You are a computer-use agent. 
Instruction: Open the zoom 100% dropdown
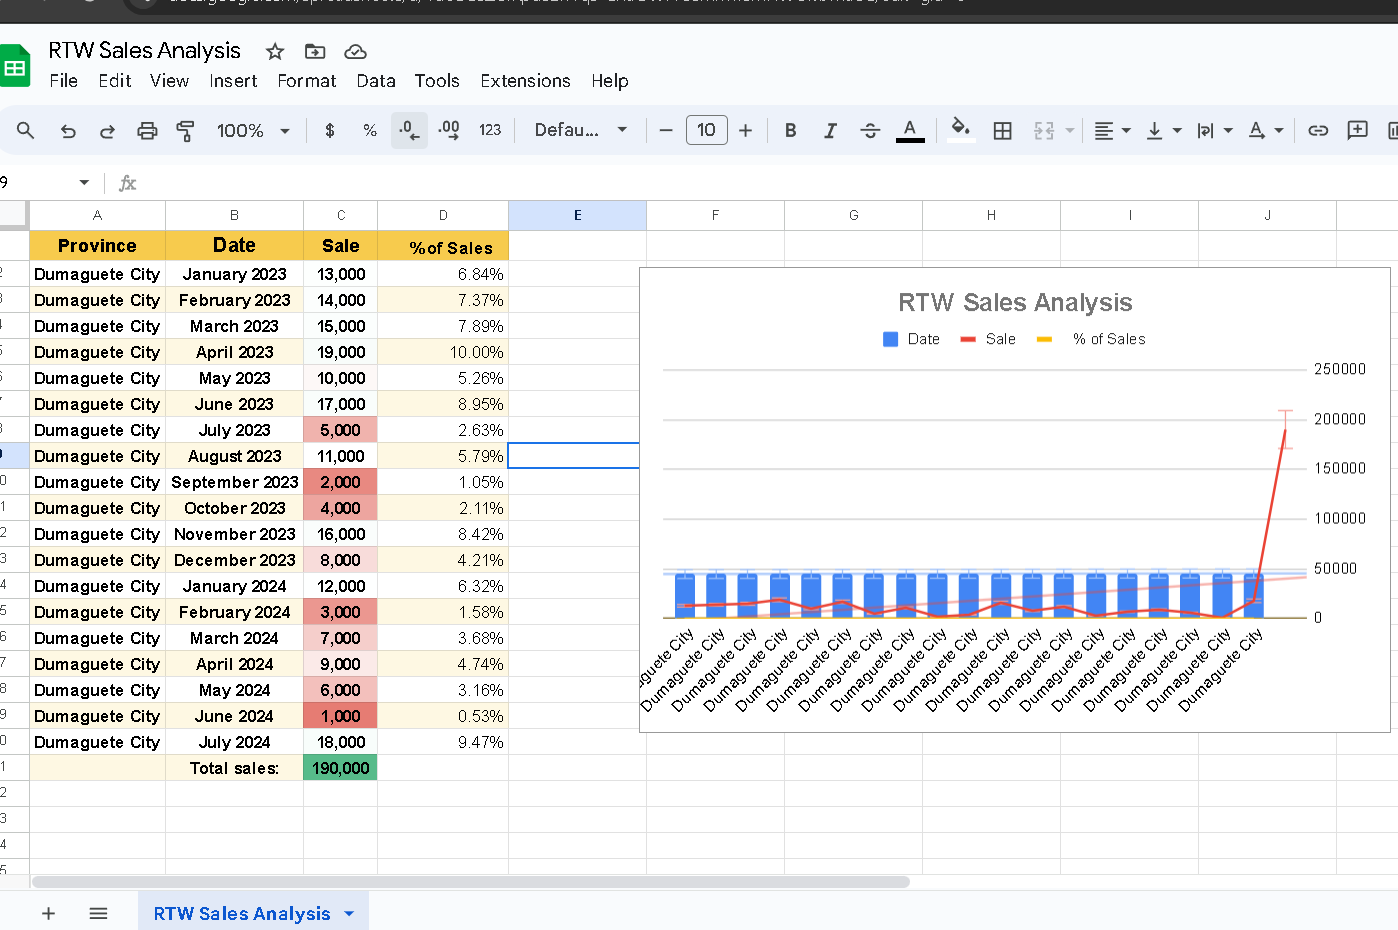(x=253, y=130)
